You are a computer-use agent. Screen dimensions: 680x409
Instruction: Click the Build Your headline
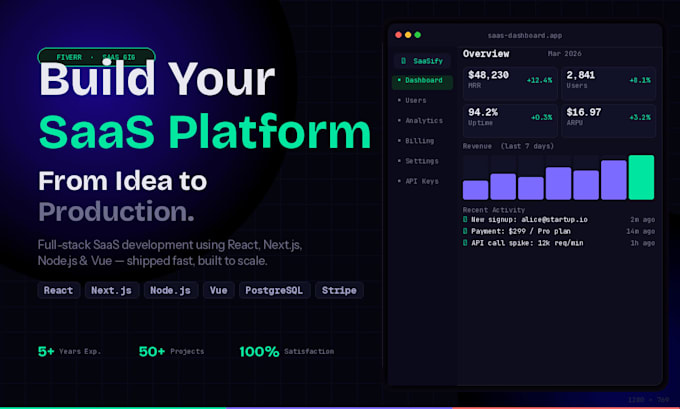point(157,79)
